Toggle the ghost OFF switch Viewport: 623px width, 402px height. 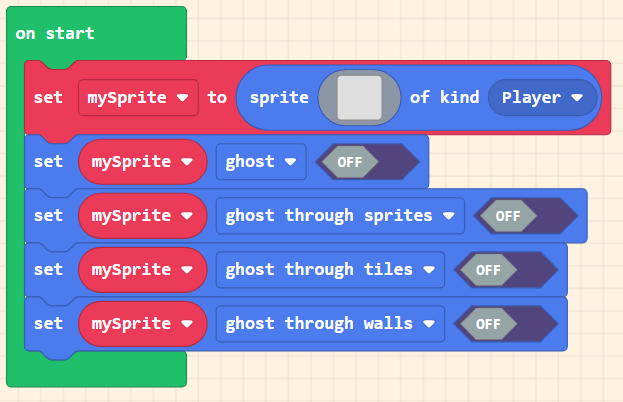366,161
